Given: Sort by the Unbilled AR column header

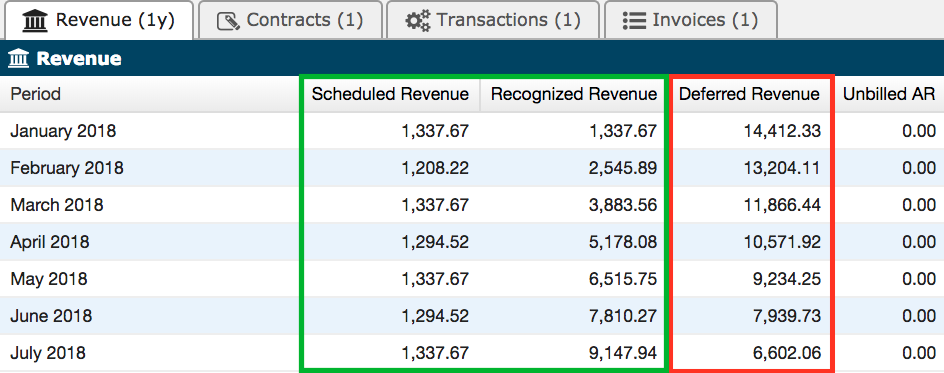Looking at the screenshot, I should coord(888,94).
